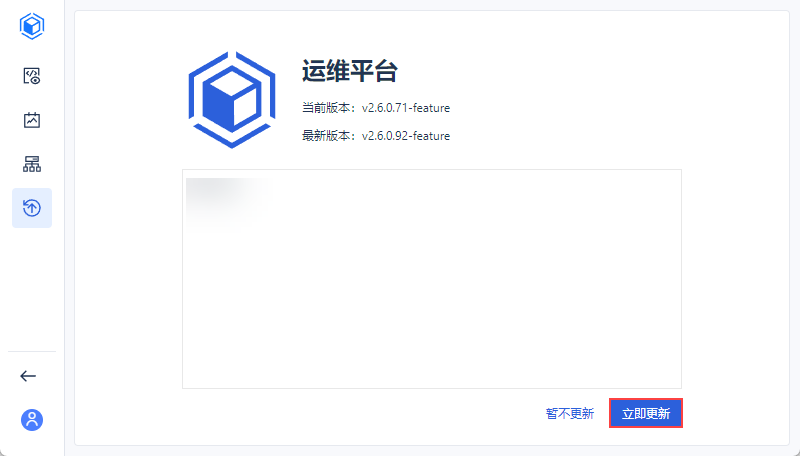The image size is (800, 456).
Task: Go back using the left arrow icon
Action: tap(28, 376)
